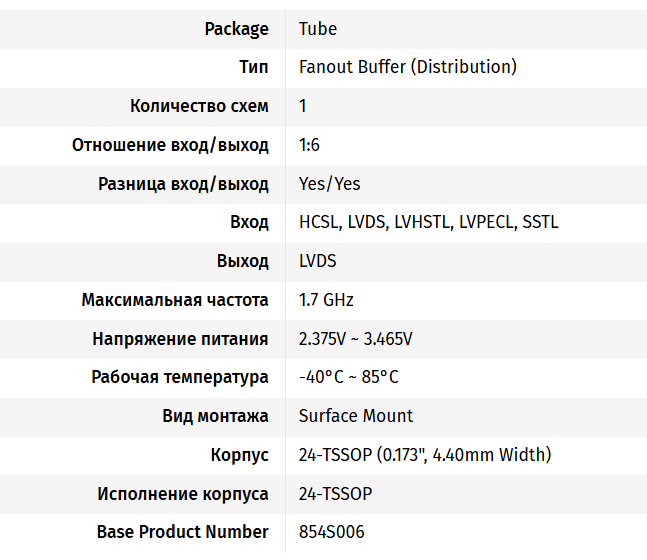Click the "Количество схем" row label
647x560 pixels.
(199, 106)
